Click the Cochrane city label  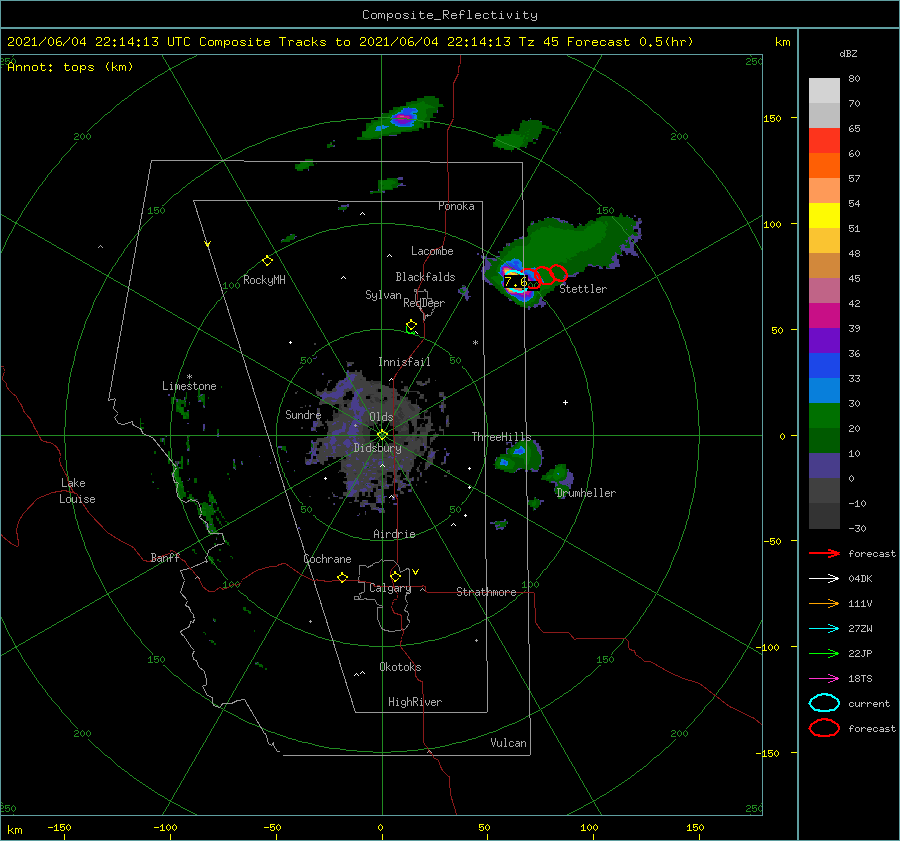(x=327, y=559)
